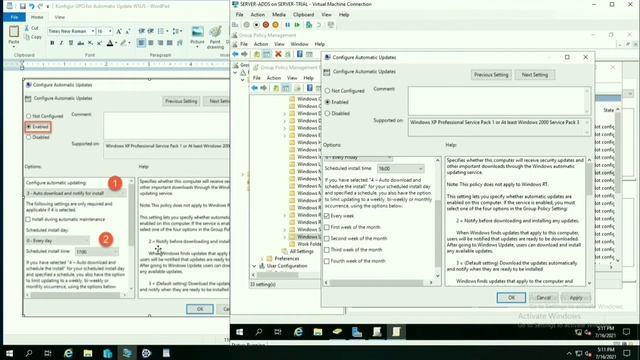Check First week of the month
The width and height of the screenshot is (640, 360).
click(x=327, y=227)
